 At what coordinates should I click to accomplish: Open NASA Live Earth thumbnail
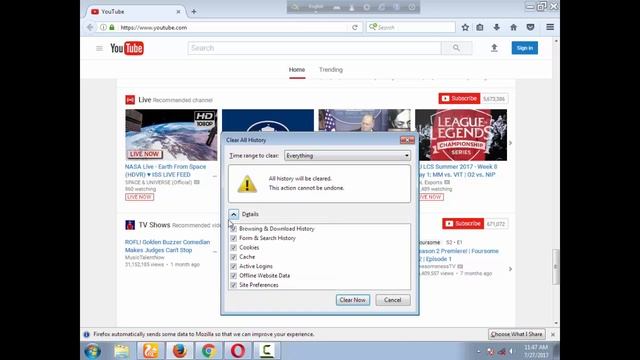click(x=171, y=135)
